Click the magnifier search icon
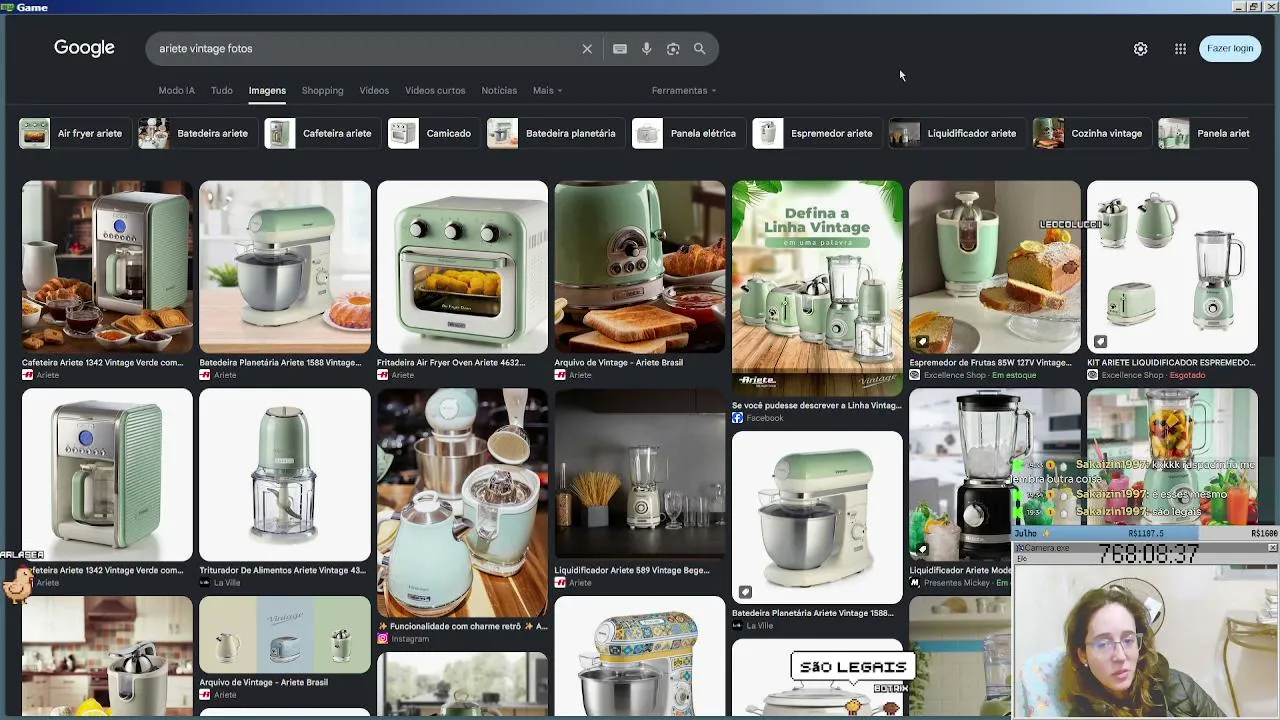This screenshot has width=1280, height=720. (700, 49)
